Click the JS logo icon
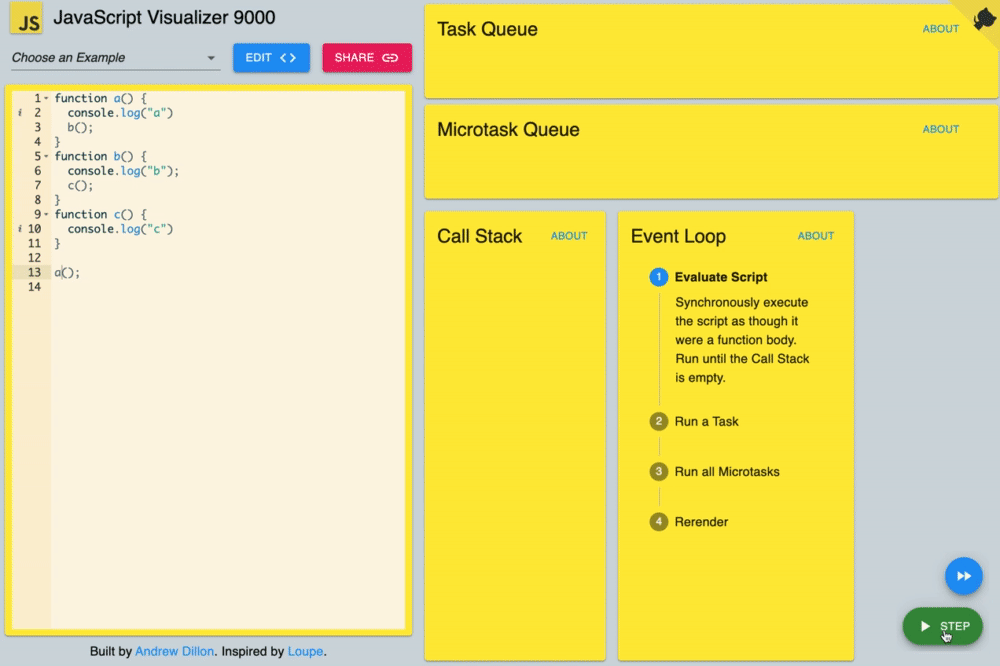The height and width of the screenshot is (666, 1000). [27, 18]
